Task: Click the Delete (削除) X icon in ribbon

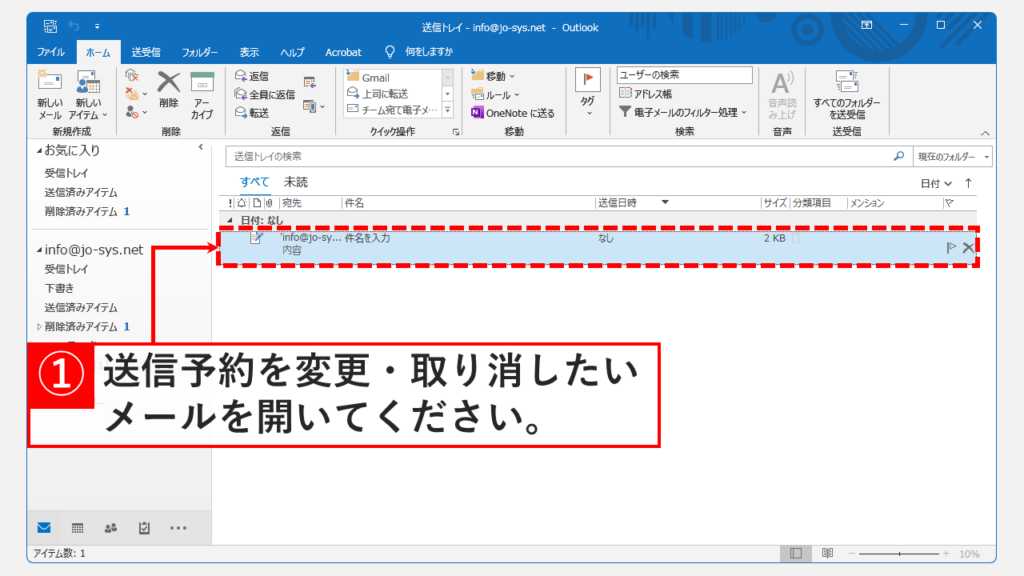Action: pyautogui.click(x=169, y=84)
